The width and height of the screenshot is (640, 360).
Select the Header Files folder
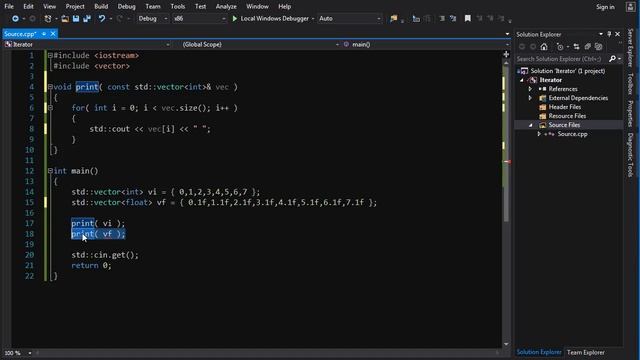pyautogui.click(x=564, y=107)
